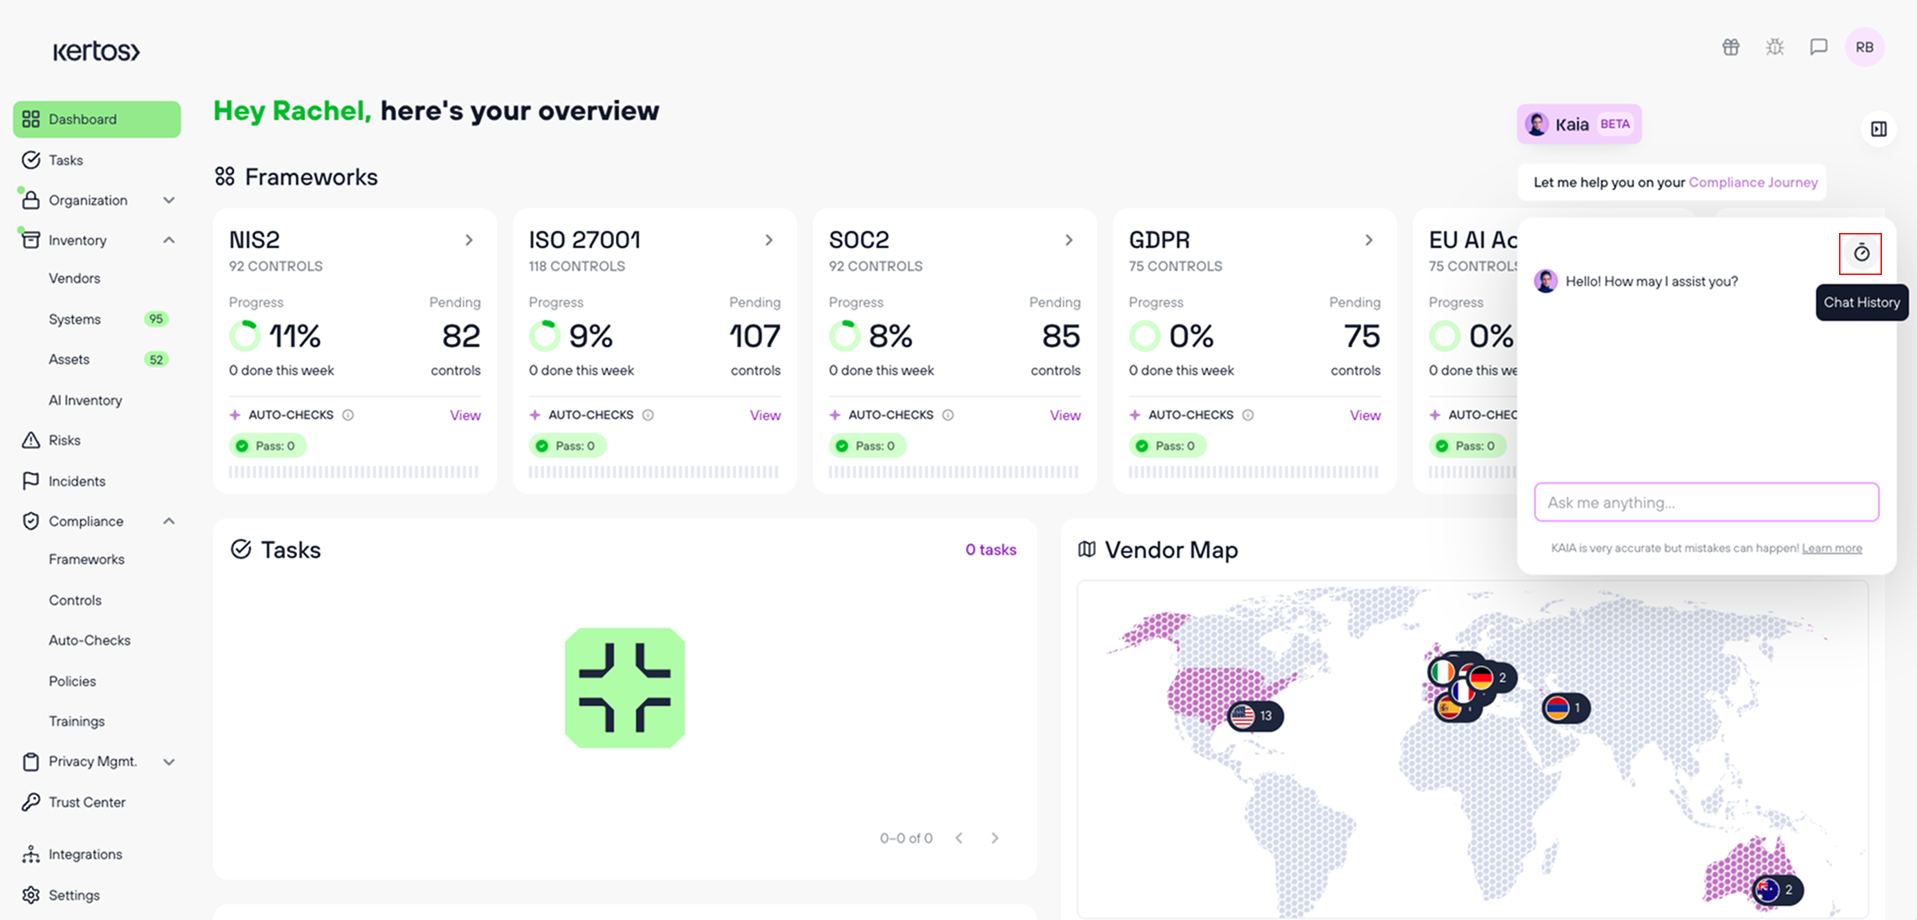The image size is (1917, 920).
Task: Click the Australia vendor marker
Action: pos(1778,889)
